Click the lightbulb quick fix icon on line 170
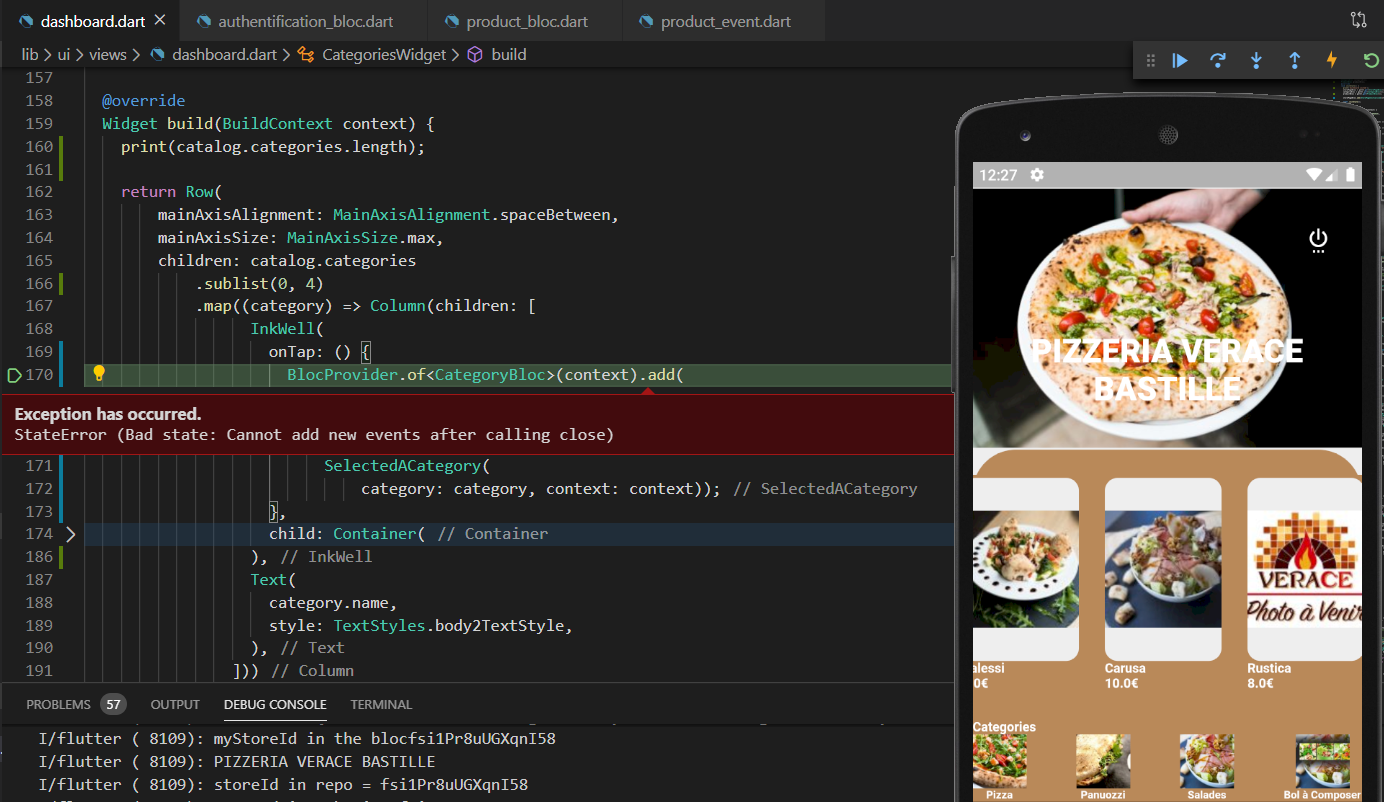This screenshot has width=1384, height=802. point(99,374)
